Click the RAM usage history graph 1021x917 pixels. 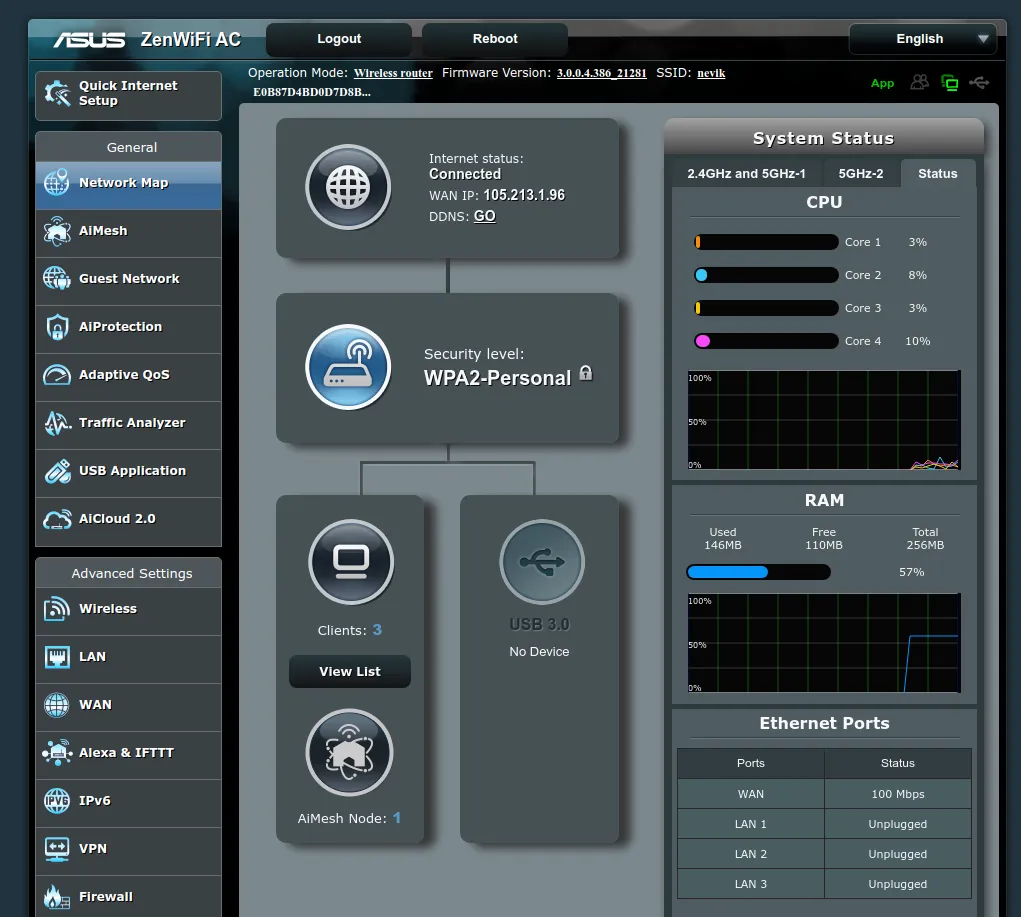(x=824, y=643)
